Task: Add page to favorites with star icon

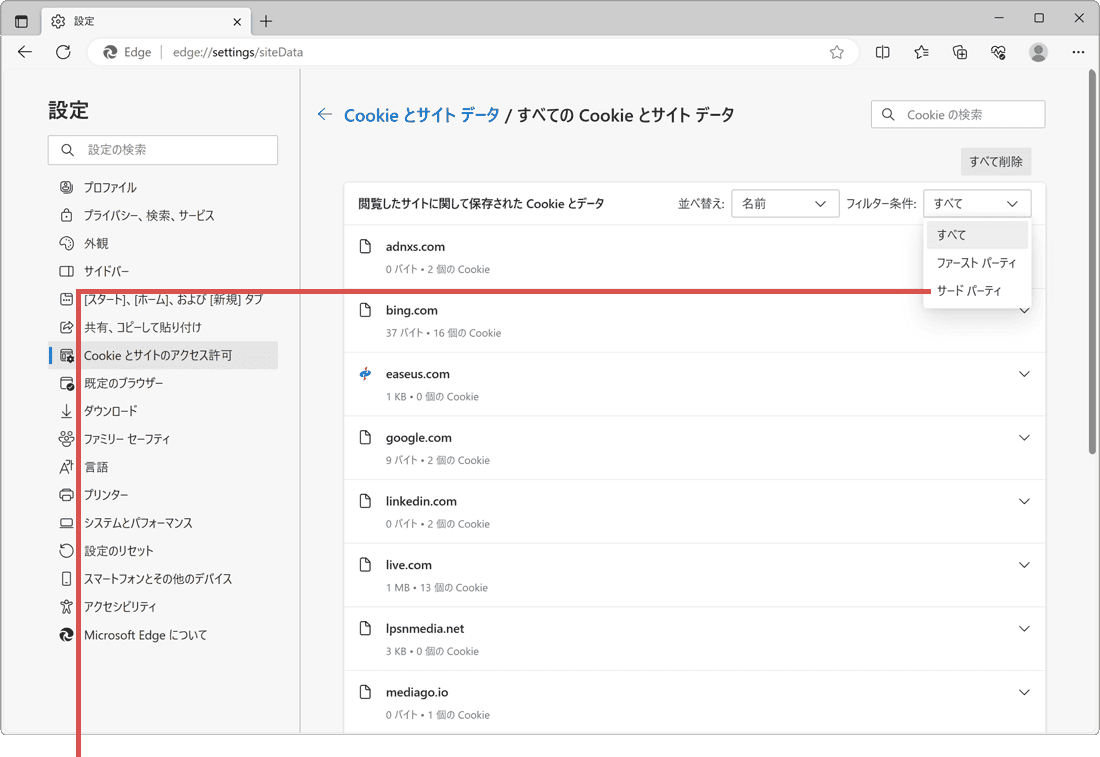Action: pyautogui.click(x=837, y=52)
